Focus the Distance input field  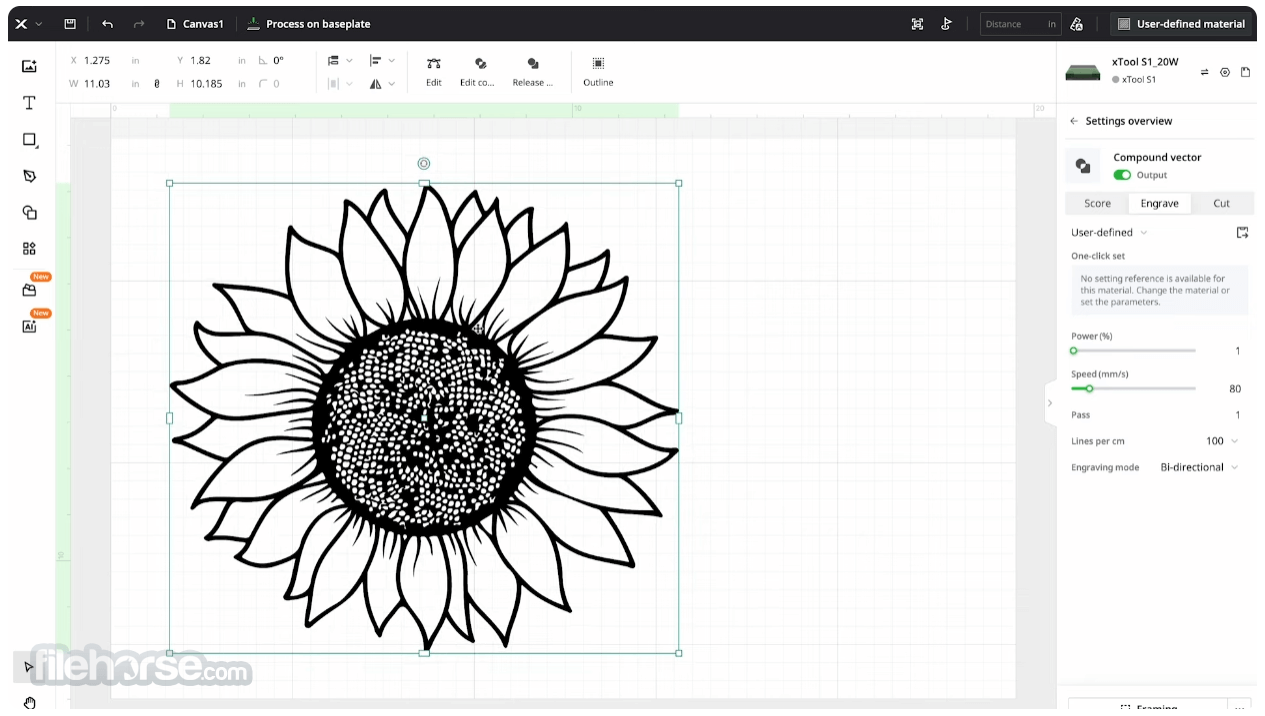click(x=1020, y=24)
